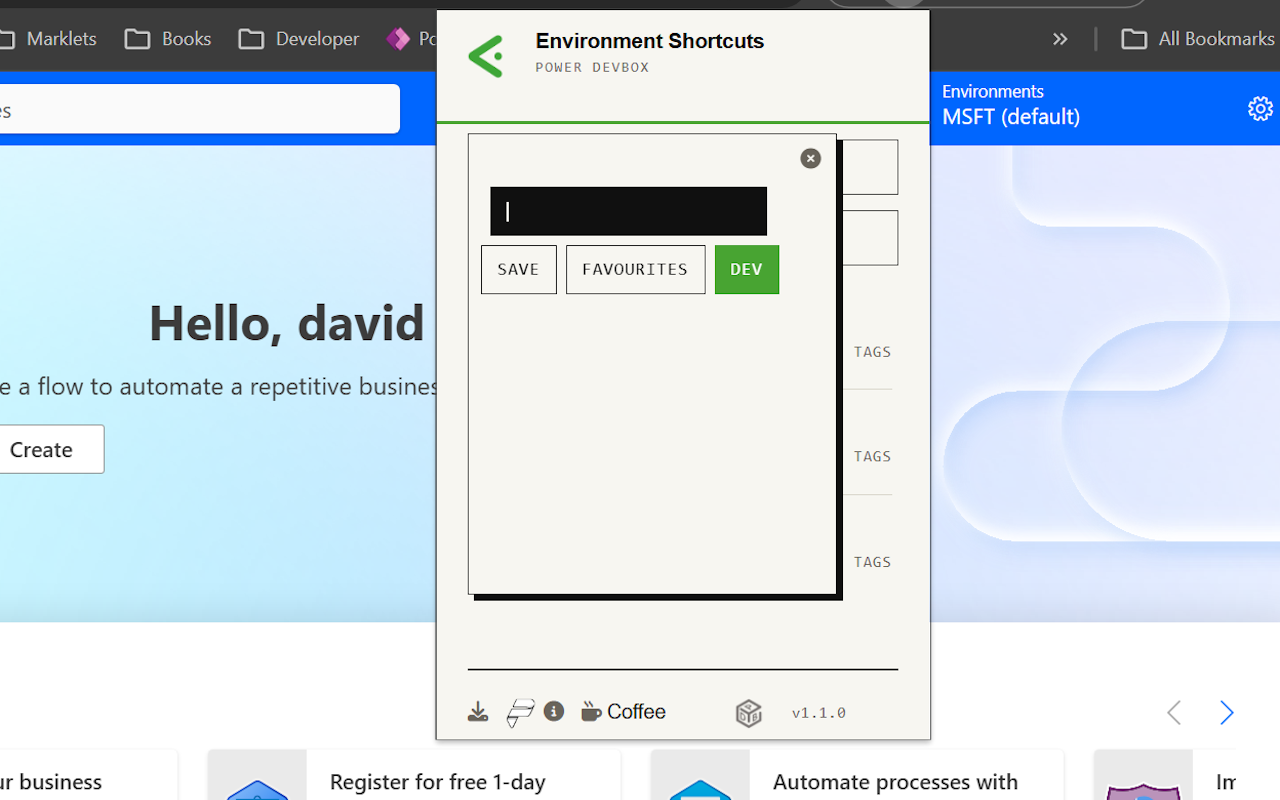1280x800 pixels.
Task: Close the tag dialog with X
Action: click(811, 158)
